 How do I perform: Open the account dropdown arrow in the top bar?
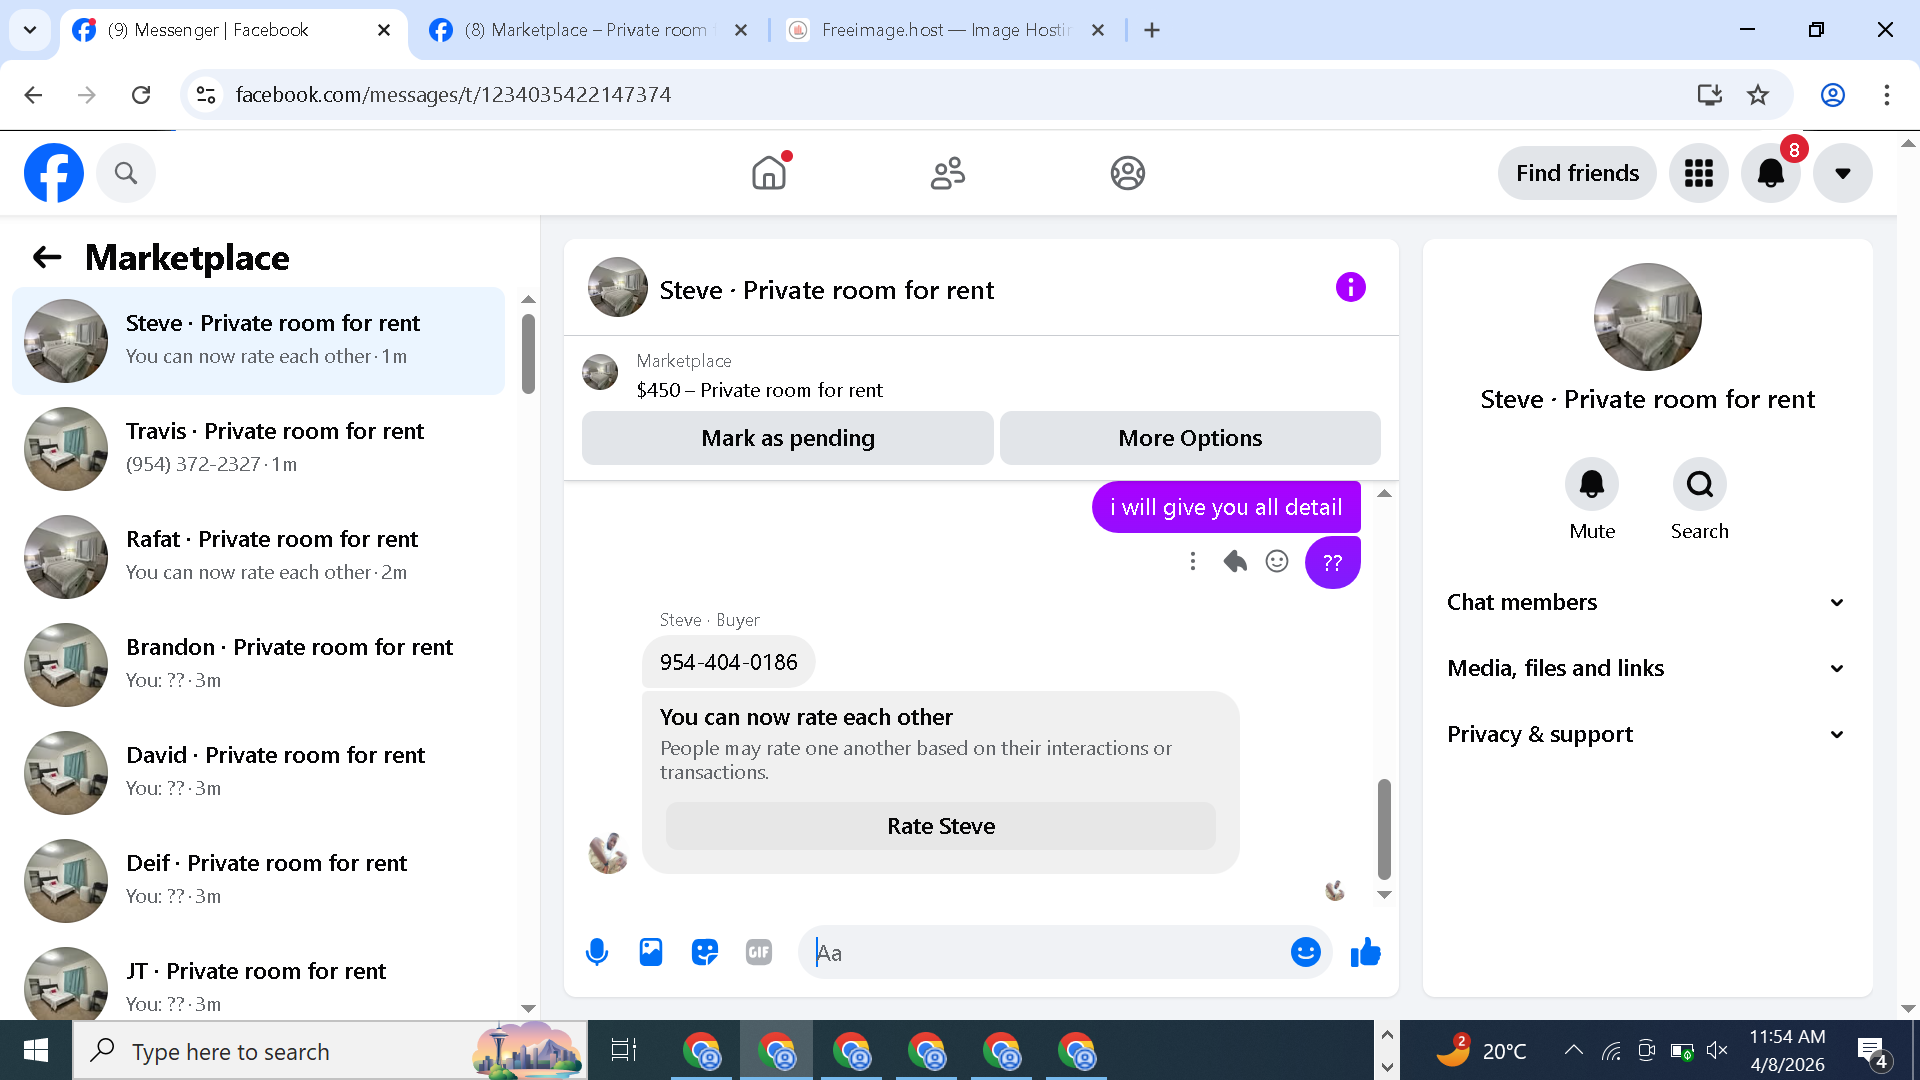click(x=1842, y=173)
